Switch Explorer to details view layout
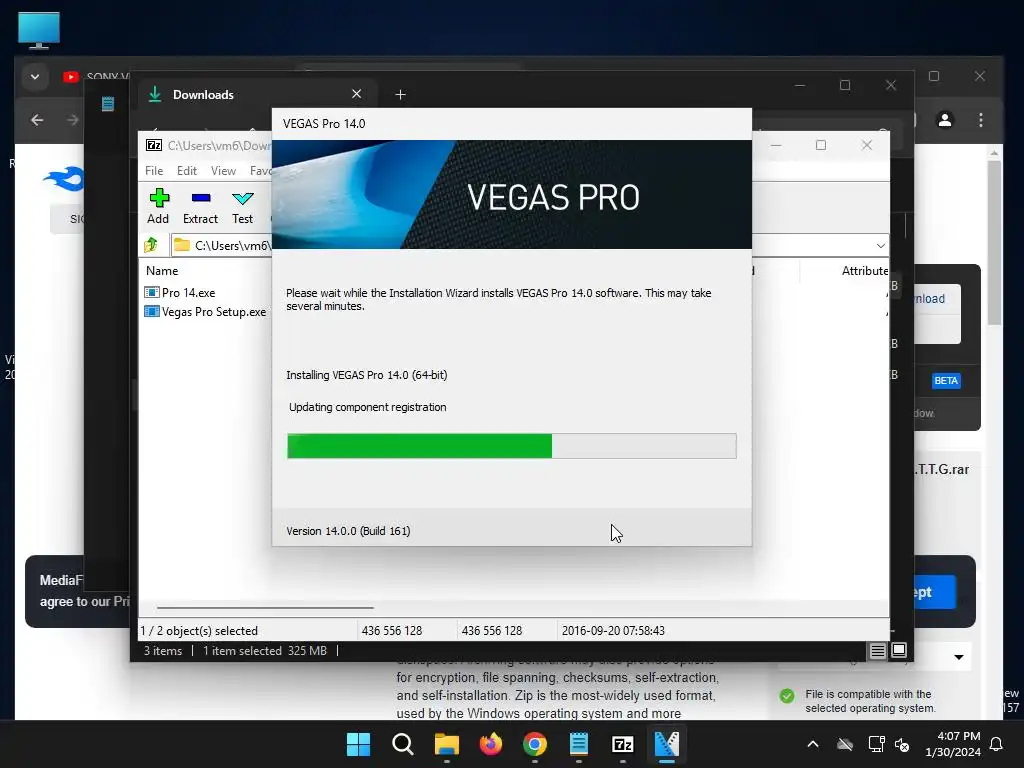Screen dimensions: 1024x768 (x=878, y=650)
